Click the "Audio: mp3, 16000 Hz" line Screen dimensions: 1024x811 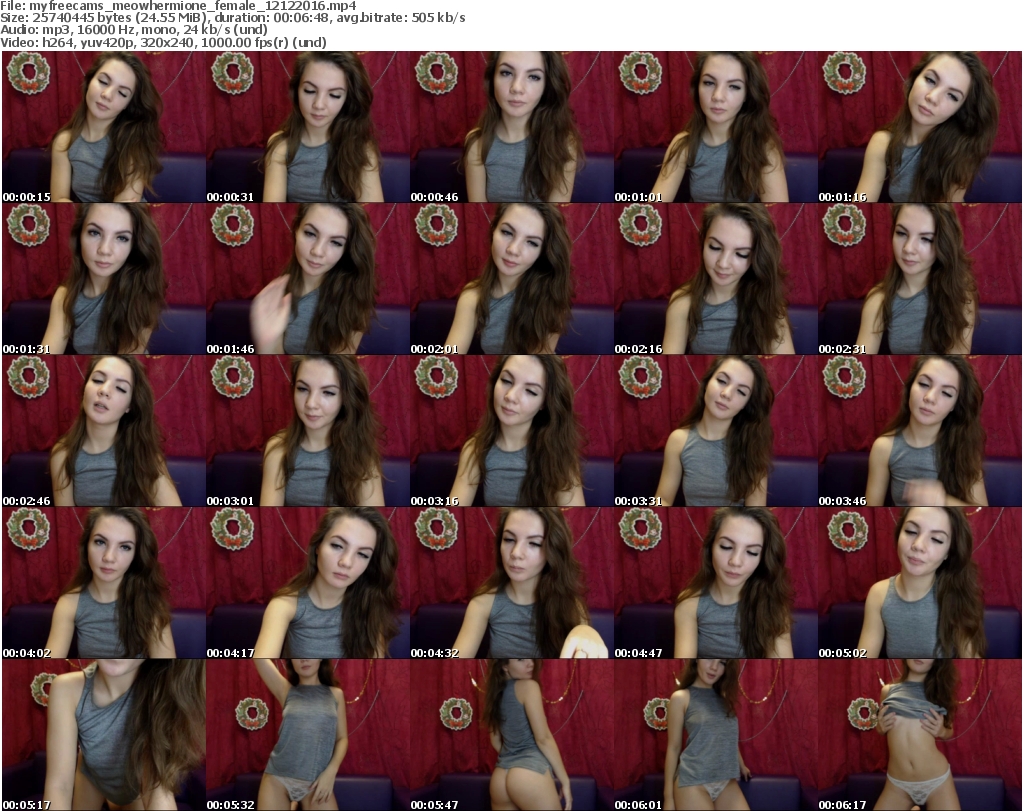point(134,30)
